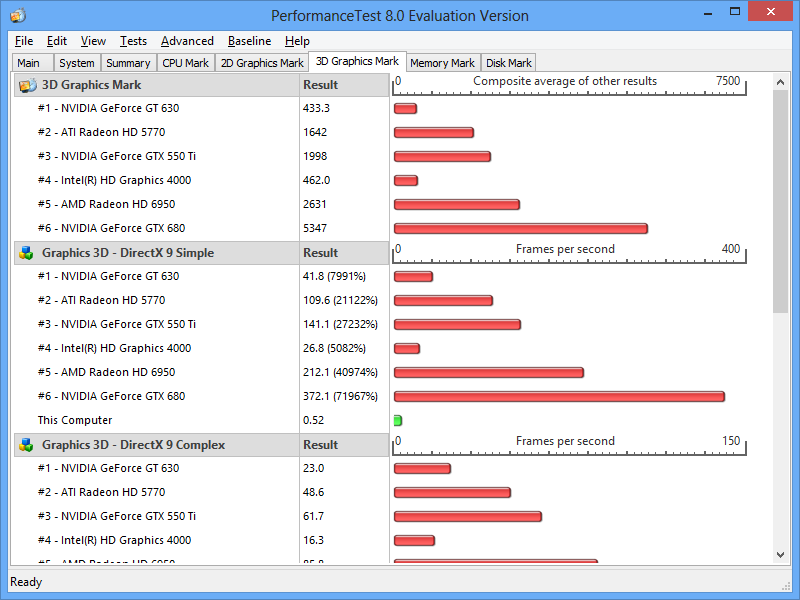Select NVIDIA GeForce GTX 680 under 3D Graphics Mark

point(111,228)
